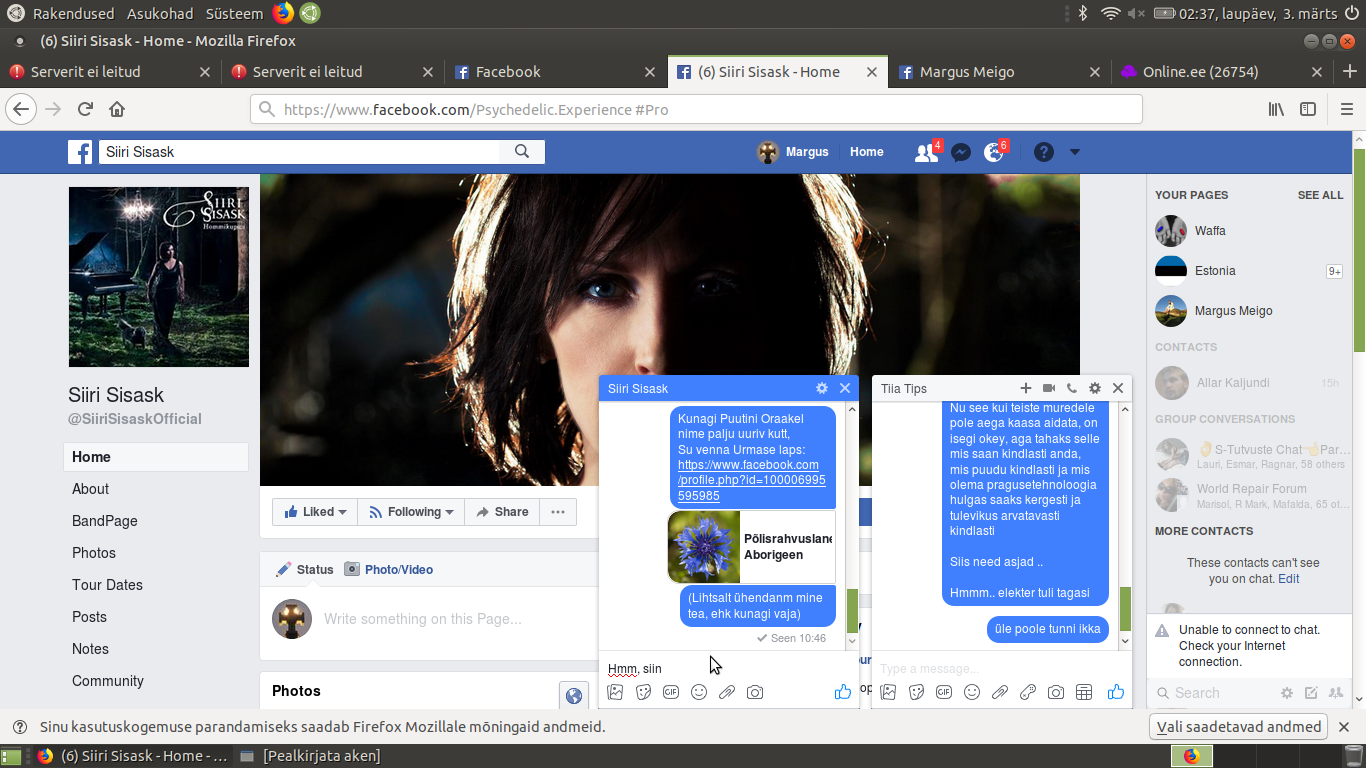The height and width of the screenshot is (768, 1366).
Task: Open the Firefox library icon
Action: pyautogui.click(x=1277, y=109)
